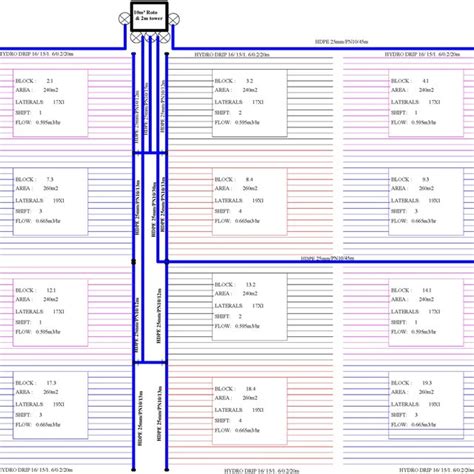Screen dimensions: 474x474
Task: Click the BLOCK 19.3 label
Action: pos(411,383)
